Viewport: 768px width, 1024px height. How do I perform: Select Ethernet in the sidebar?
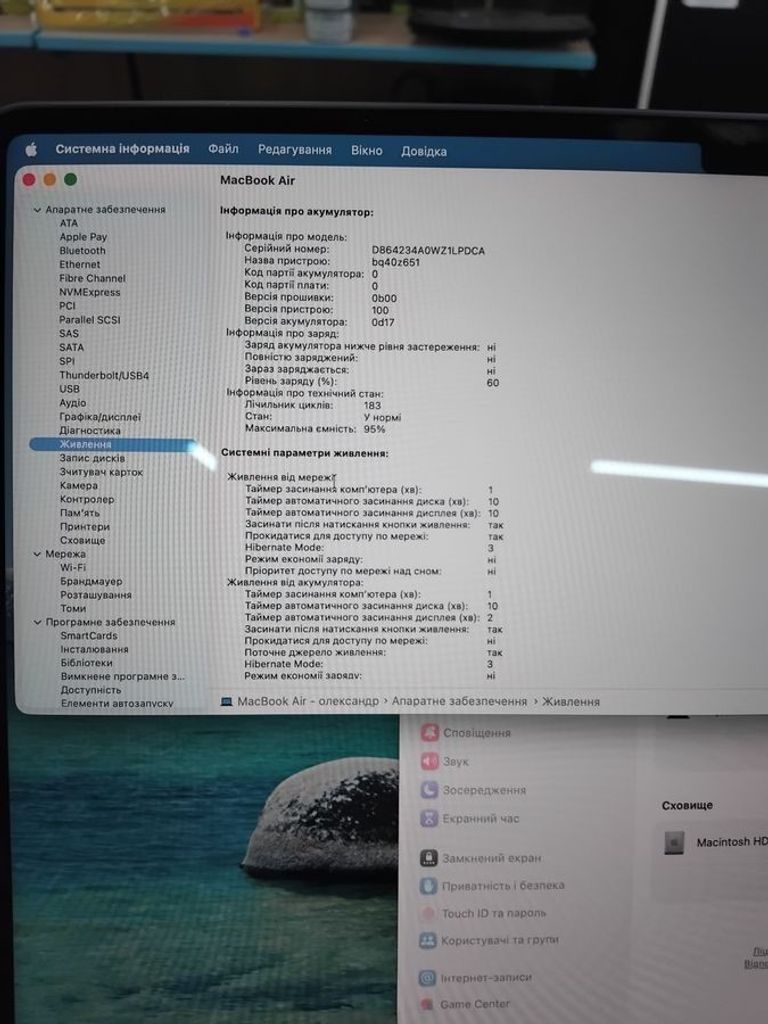(x=80, y=264)
